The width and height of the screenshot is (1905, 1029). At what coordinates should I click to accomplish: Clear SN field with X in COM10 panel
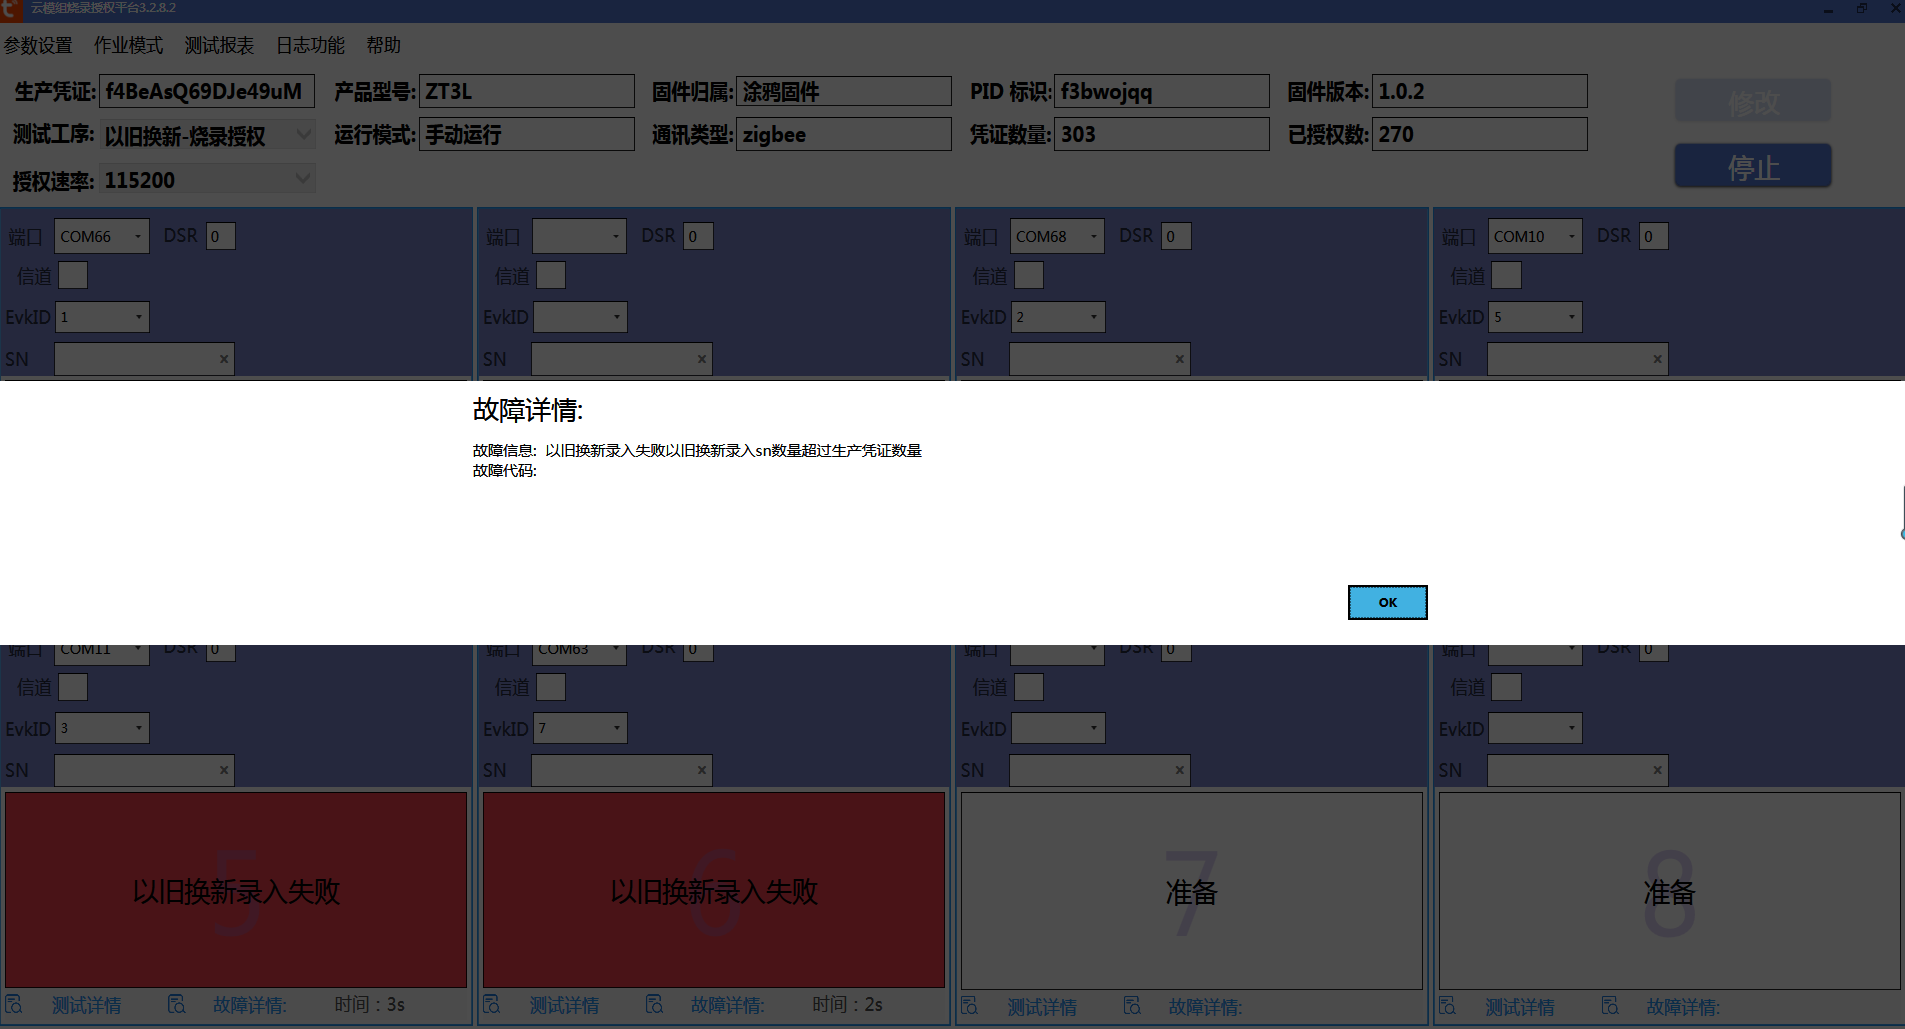pos(1658,359)
